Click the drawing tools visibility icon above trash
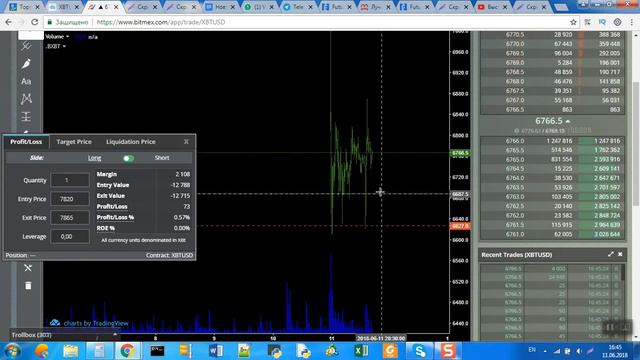The height and width of the screenshot is (360, 640). (x=28, y=268)
